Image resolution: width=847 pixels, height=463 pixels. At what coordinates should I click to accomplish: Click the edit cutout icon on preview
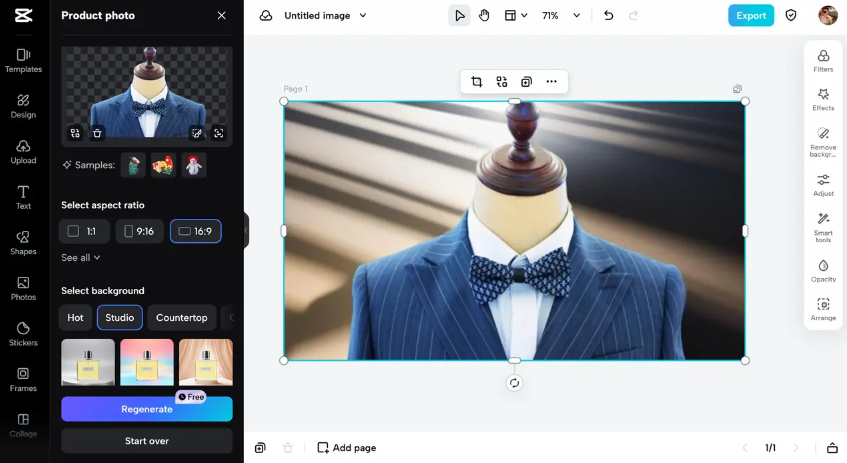click(197, 133)
